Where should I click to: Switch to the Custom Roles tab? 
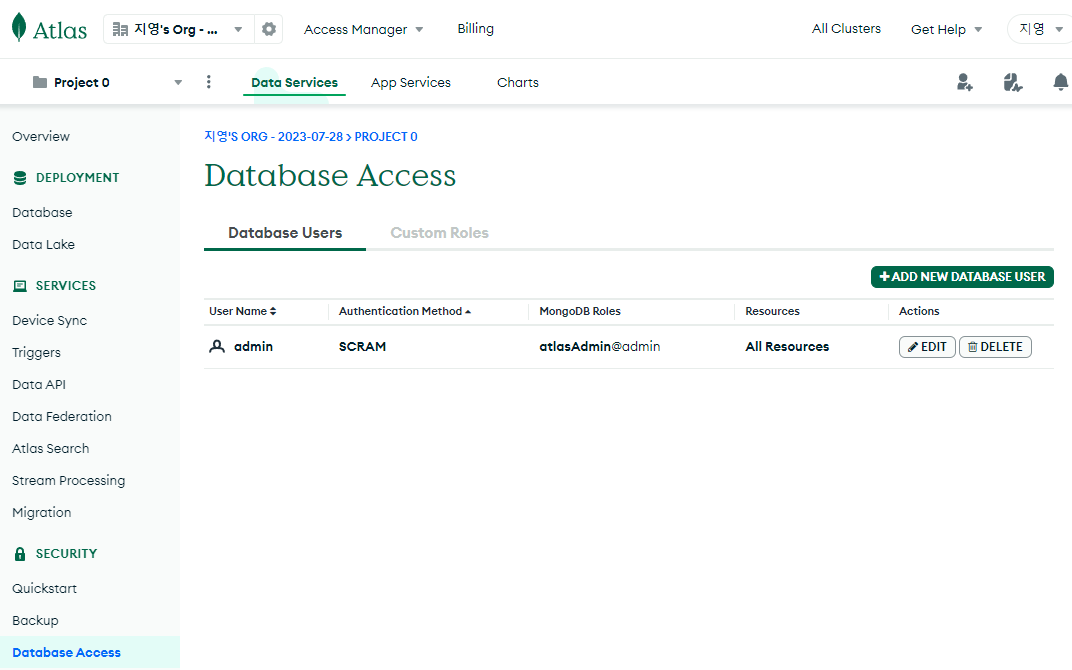pyautogui.click(x=439, y=233)
